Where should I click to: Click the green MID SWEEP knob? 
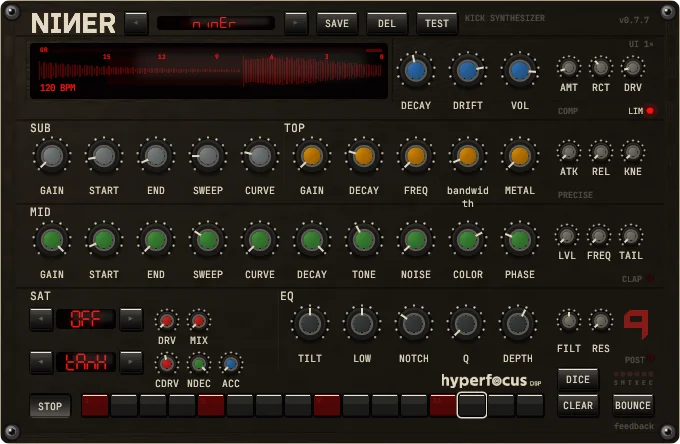coord(208,240)
